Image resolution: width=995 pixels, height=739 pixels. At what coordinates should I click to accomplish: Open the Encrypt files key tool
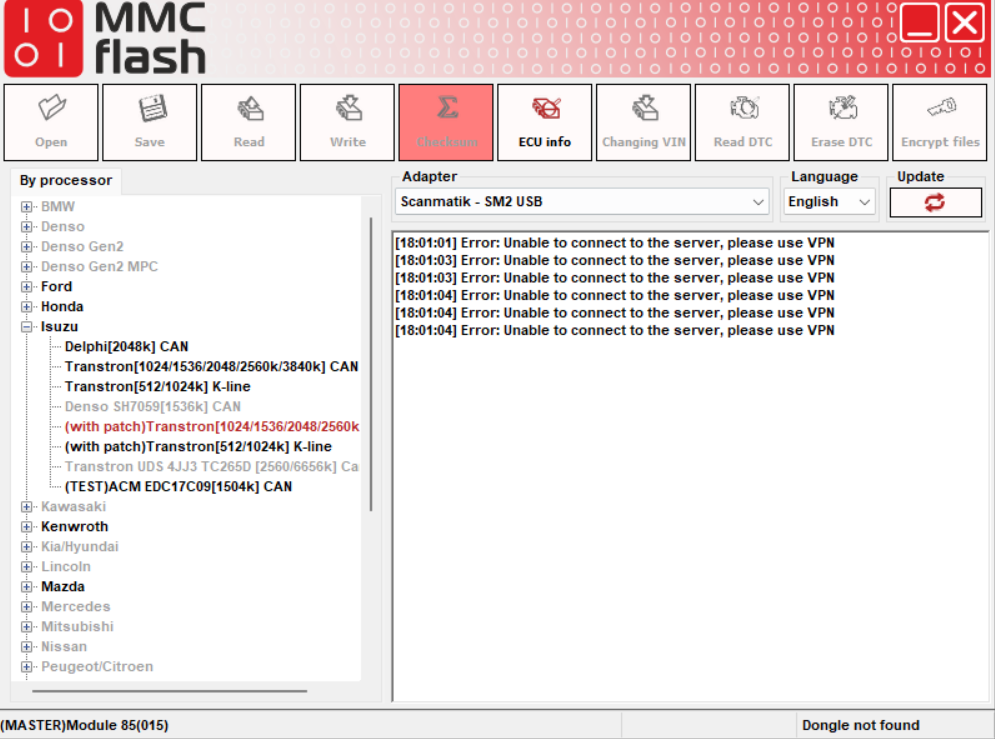click(940, 122)
